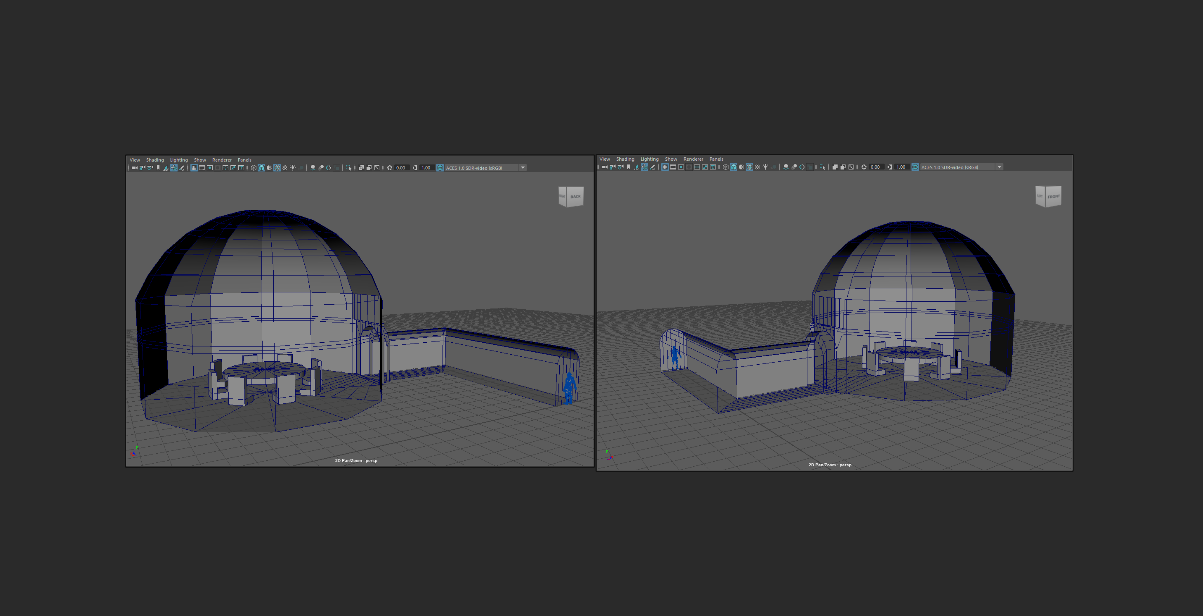Toggle the view transform icon in left viewport

click(440, 168)
